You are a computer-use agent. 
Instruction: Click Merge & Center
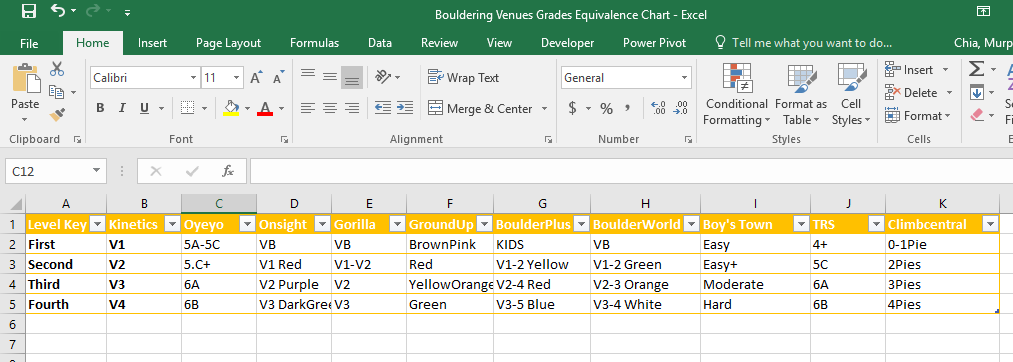(481, 109)
